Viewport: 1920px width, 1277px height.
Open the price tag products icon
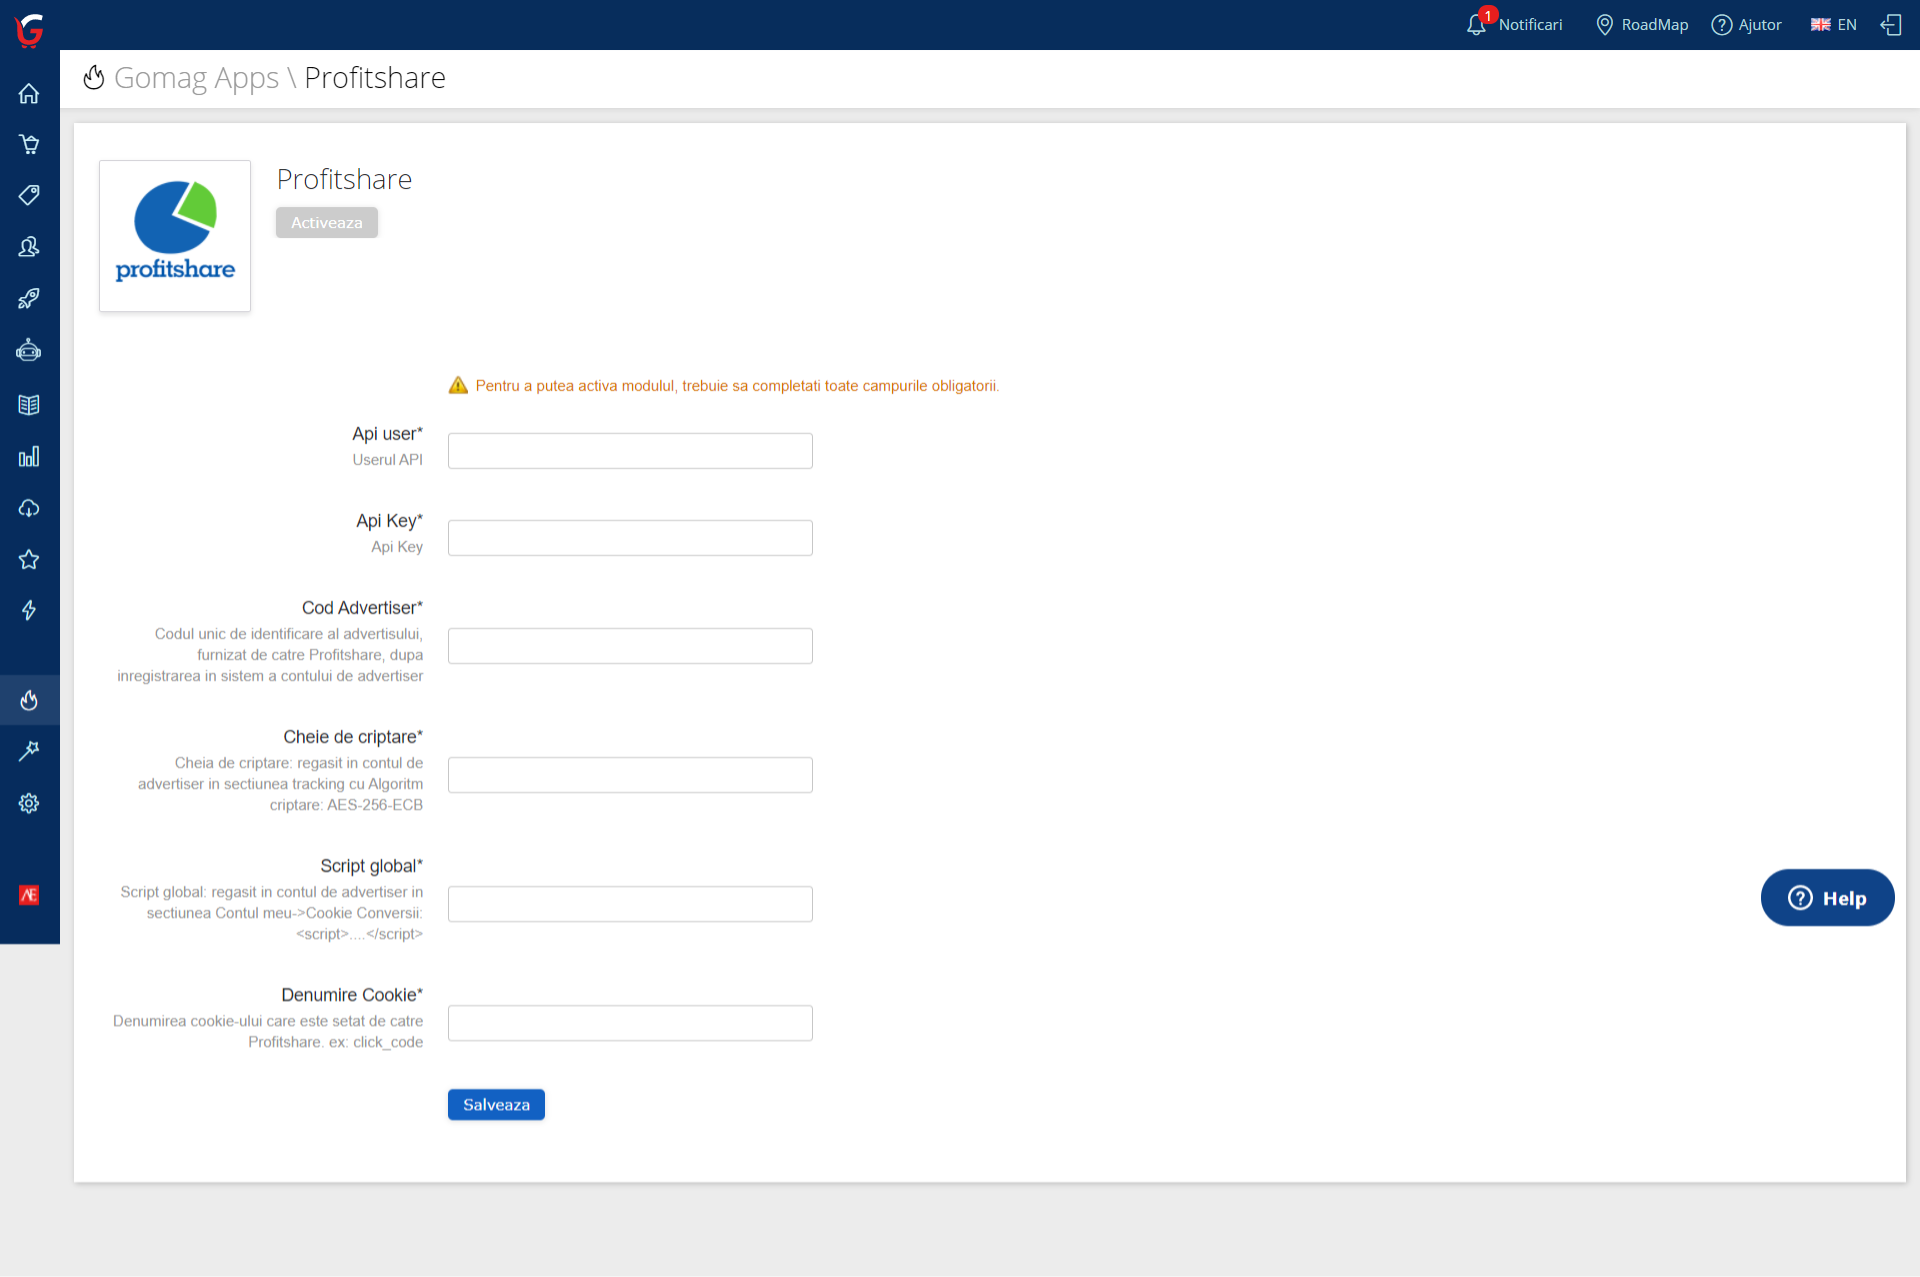[29, 195]
